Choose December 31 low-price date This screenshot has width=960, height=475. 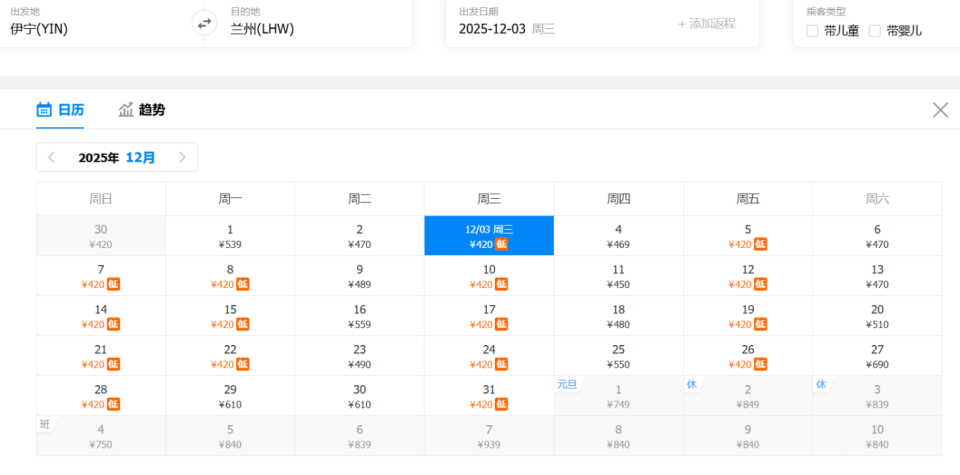pyautogui.click(x=489, y=396)
